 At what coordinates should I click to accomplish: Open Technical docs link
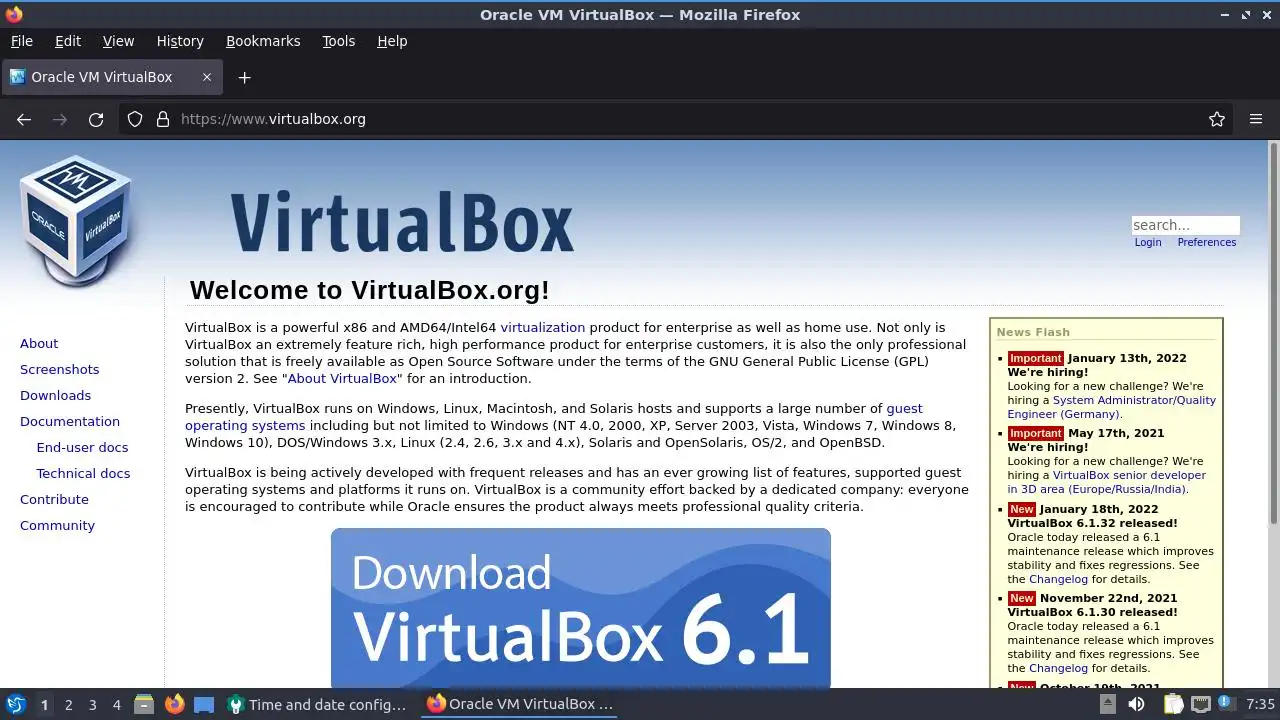click(83, 473)
